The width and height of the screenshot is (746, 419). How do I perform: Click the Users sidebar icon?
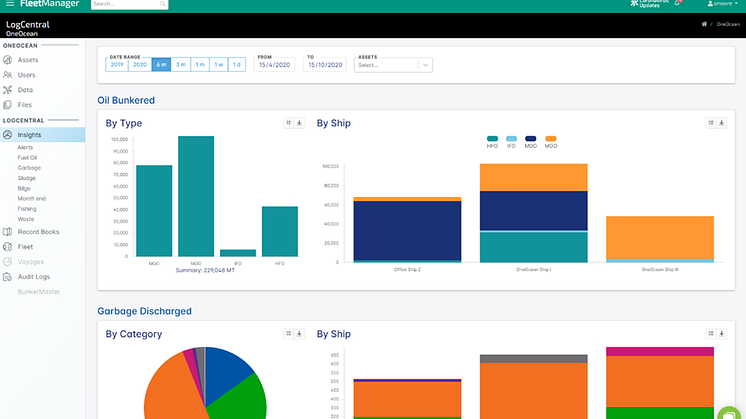tap(8, 75)
